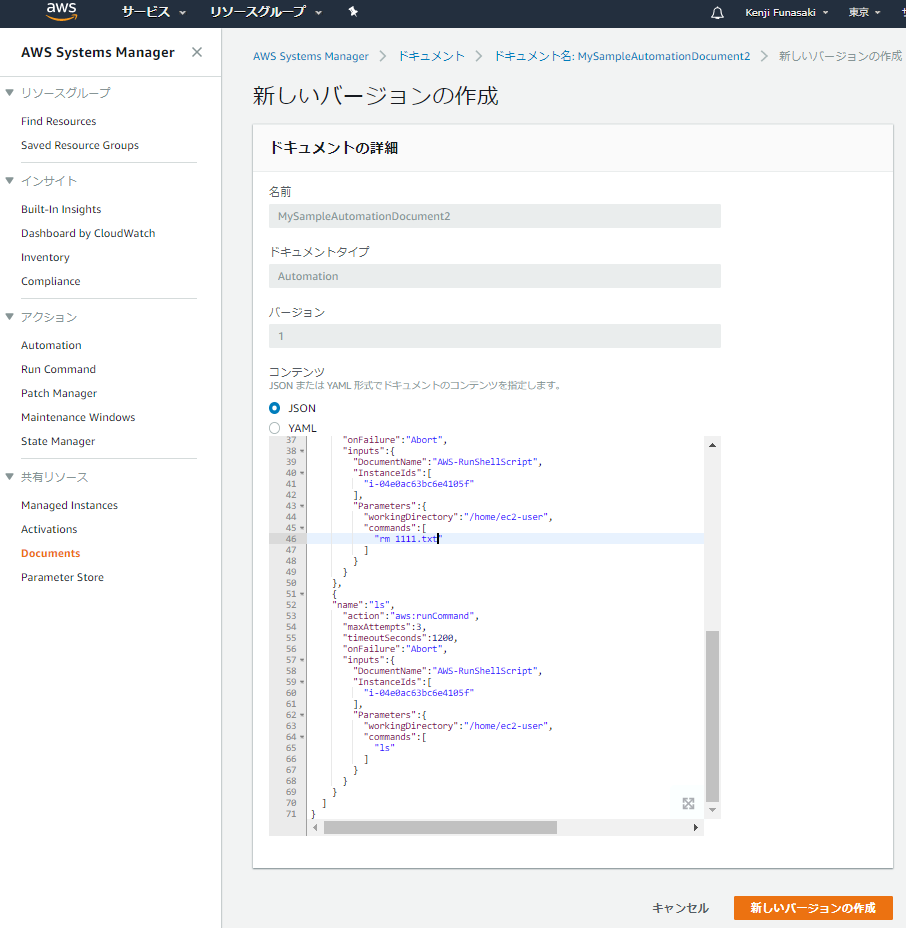The height and width of the screenshot is (928, 906).
Task: Open Saved Resource Groups in sidebar
Action: (80, 145)
